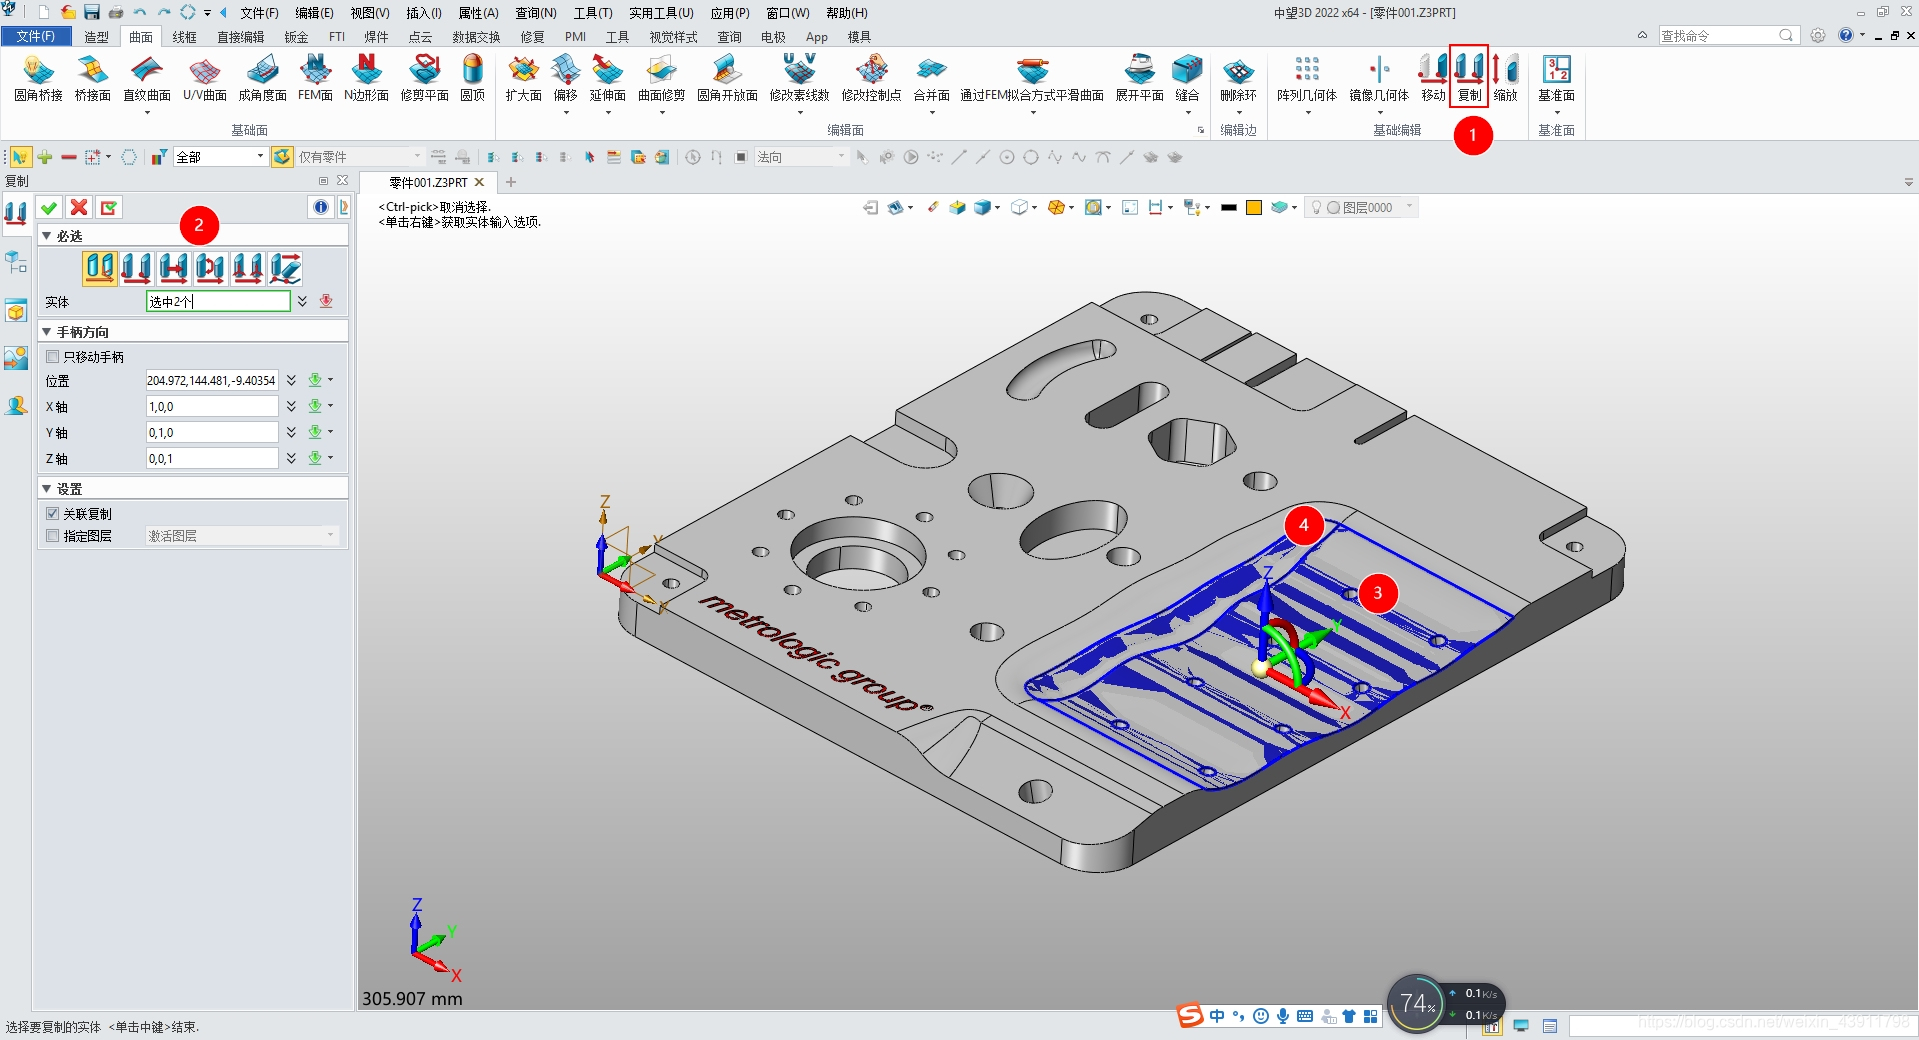The width and height of the screenshot is (1919, 1040).
Task: Pick the 修剪平面 trim plane tool
Action: point(424,78)
